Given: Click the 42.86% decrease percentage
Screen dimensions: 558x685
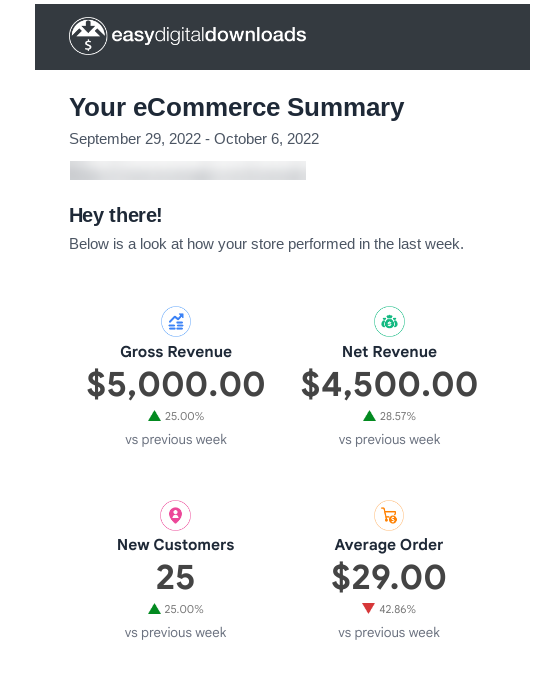Looking at the screenshot, I should [397, 609].
